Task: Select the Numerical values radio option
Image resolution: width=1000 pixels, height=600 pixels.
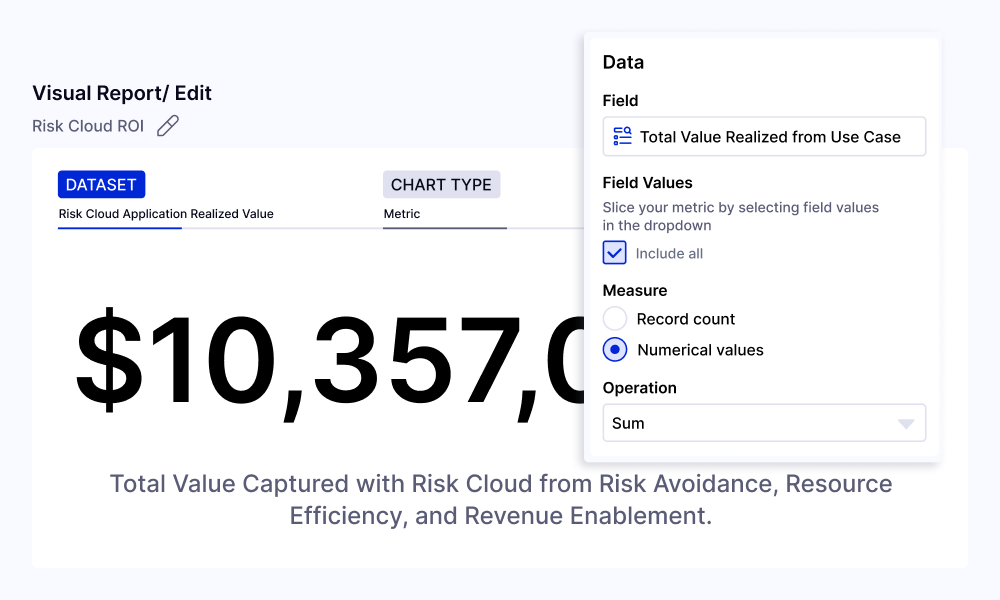Action: pyautogui.click(x=615, y=350)
